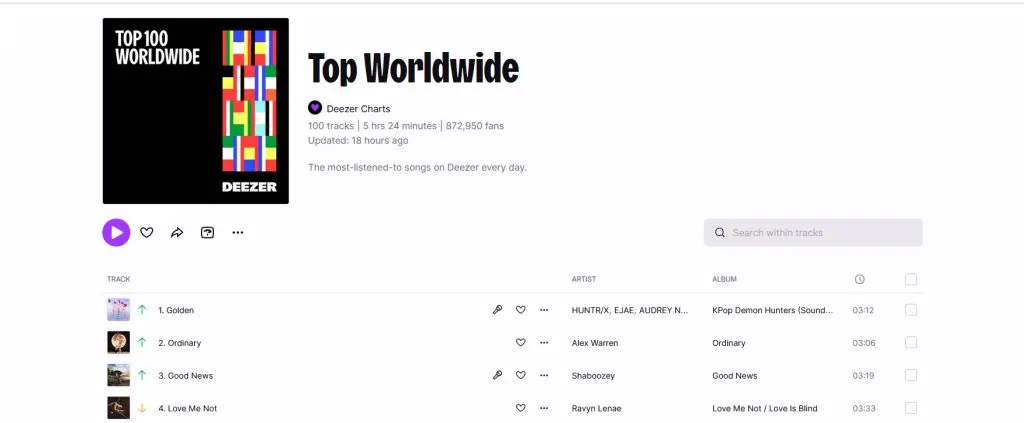The height and width of the screenshot is (423, 1024).
Task: Select the Golden track checkbox
Action: (x=911, y=310)
